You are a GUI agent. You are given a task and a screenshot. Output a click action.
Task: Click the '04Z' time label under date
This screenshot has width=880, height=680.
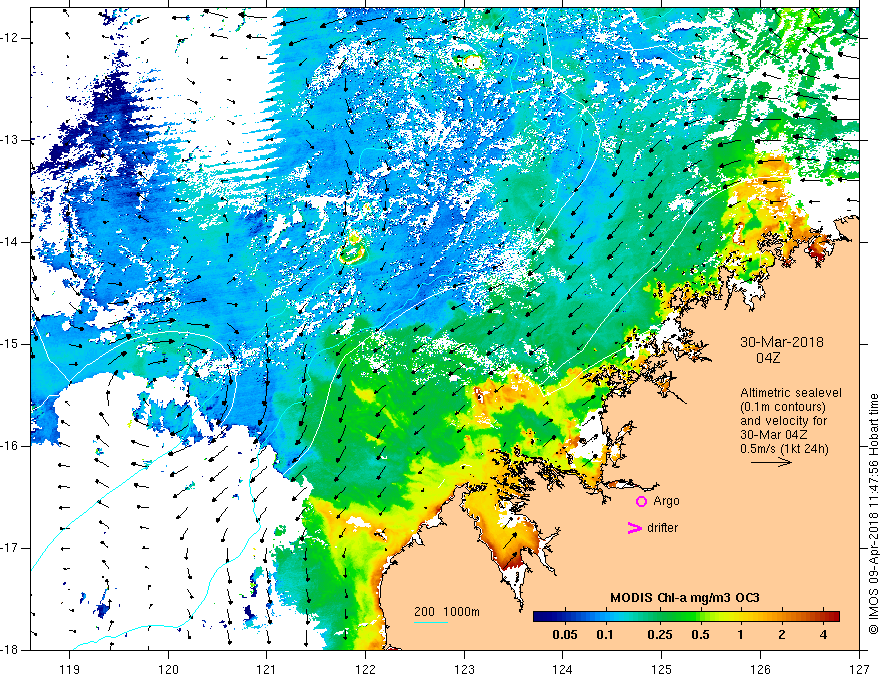(768, 358)
